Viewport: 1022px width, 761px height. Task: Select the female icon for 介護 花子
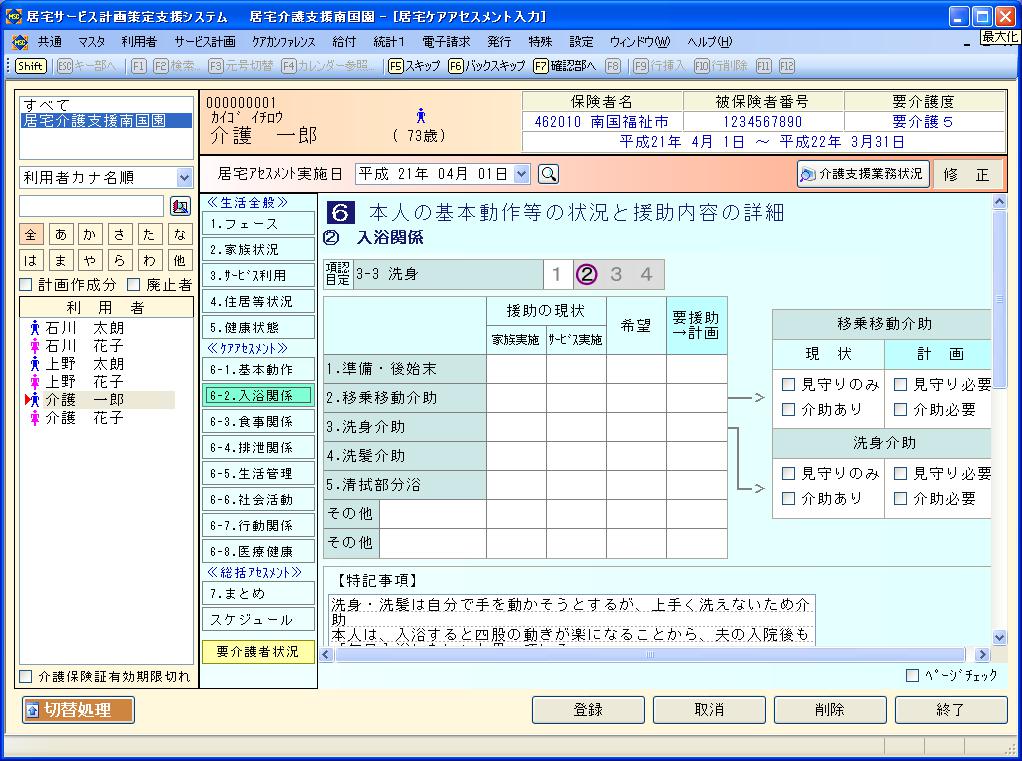(x=35, y=418)
